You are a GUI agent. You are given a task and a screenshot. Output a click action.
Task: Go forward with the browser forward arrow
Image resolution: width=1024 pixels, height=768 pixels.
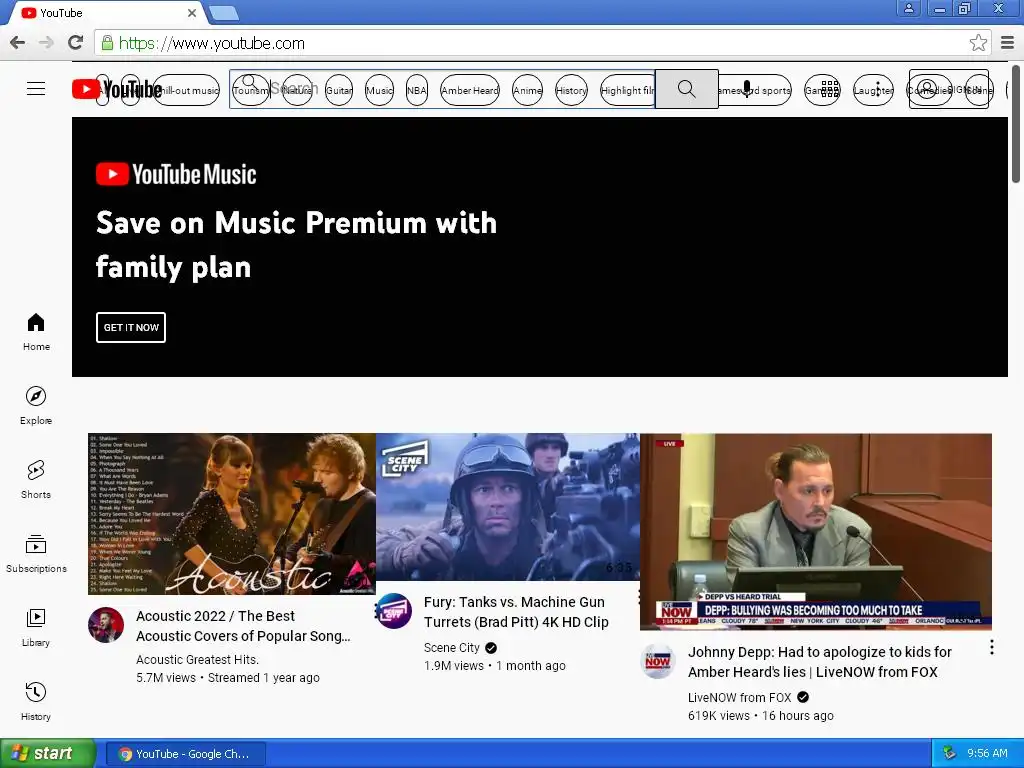(46, 43)
